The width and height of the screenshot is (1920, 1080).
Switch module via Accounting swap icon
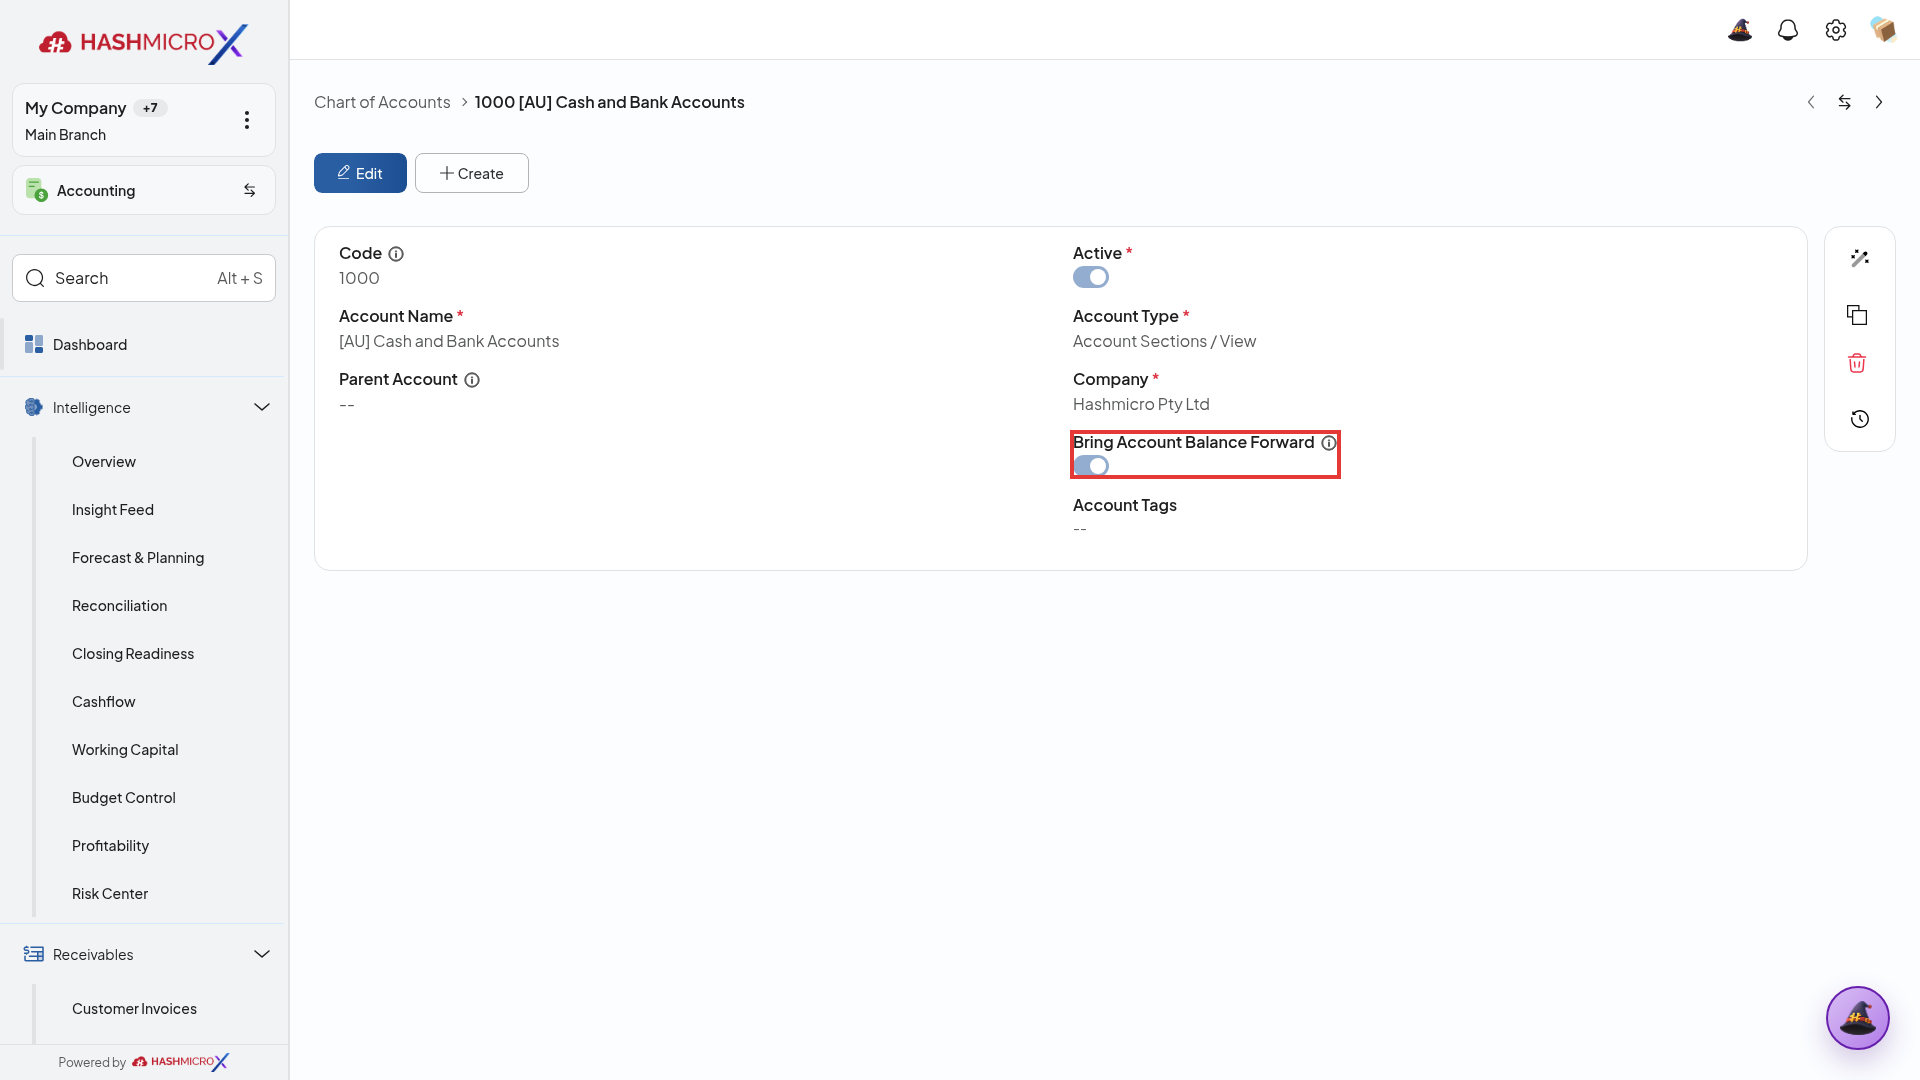click(x=250, y=190)
